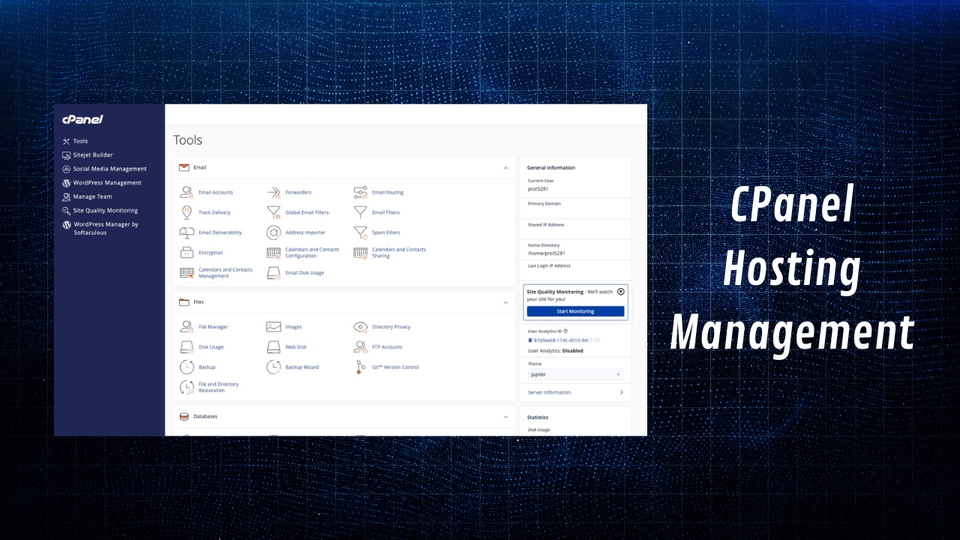Open the File Manager icon
The width and height of the screenshot is (960, 540).
tap(187, 327)
